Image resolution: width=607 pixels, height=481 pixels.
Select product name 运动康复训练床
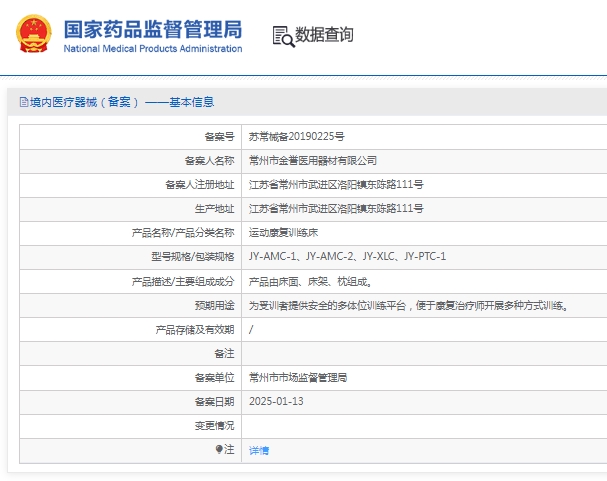click(283, 233)
